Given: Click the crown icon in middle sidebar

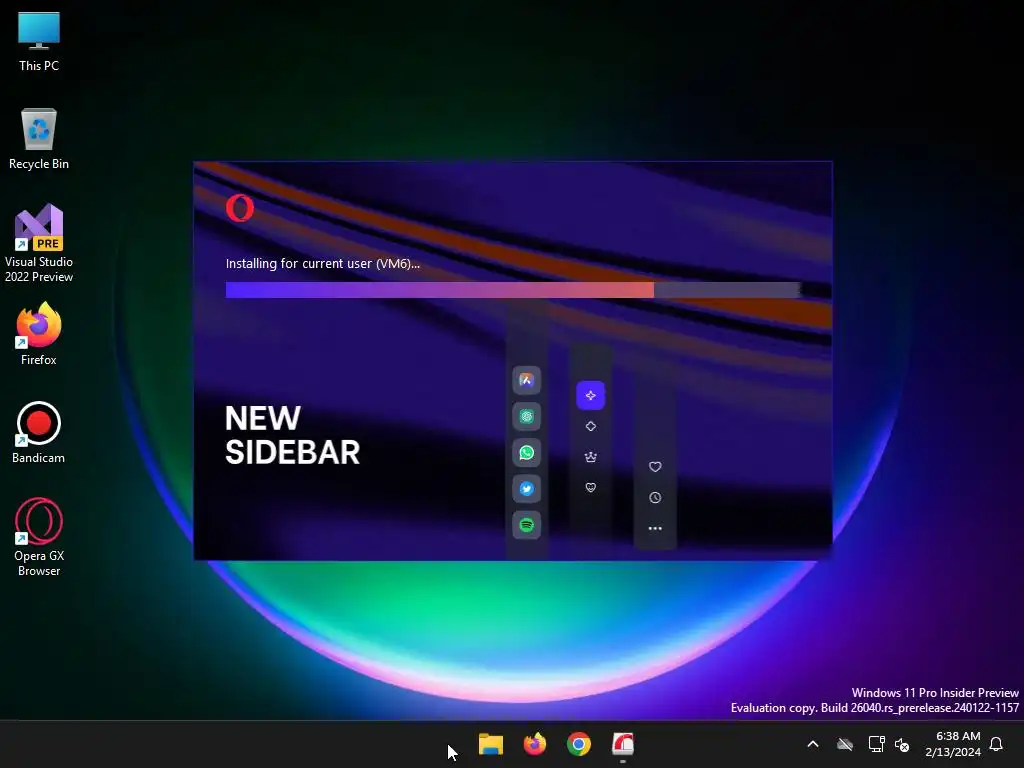Looking at the screenshot, I should pyautogui.click(x=590, y=456).
